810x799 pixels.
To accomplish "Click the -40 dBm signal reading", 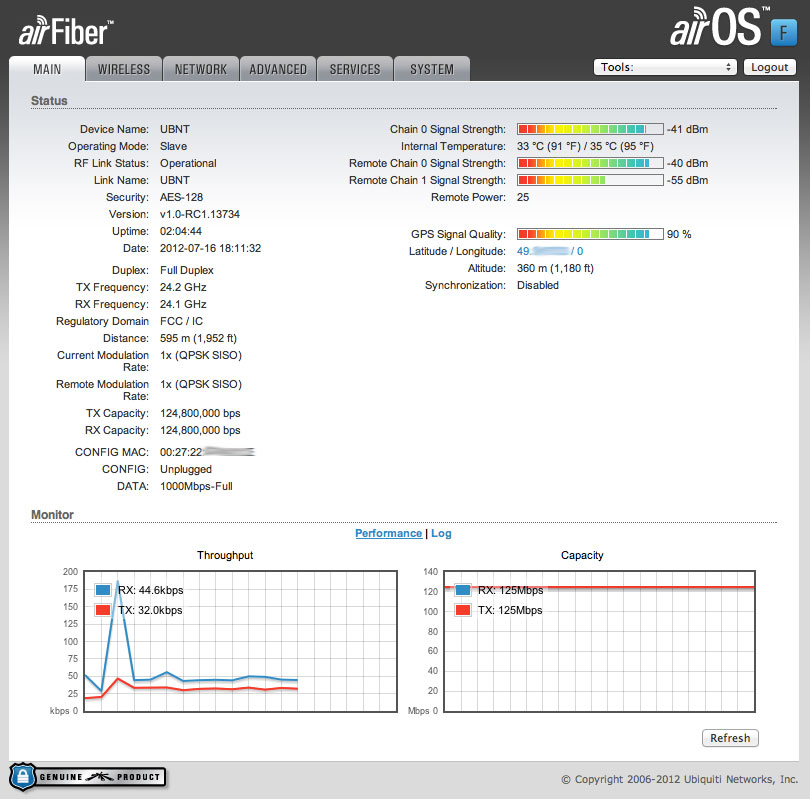I will tap(688, 163).
